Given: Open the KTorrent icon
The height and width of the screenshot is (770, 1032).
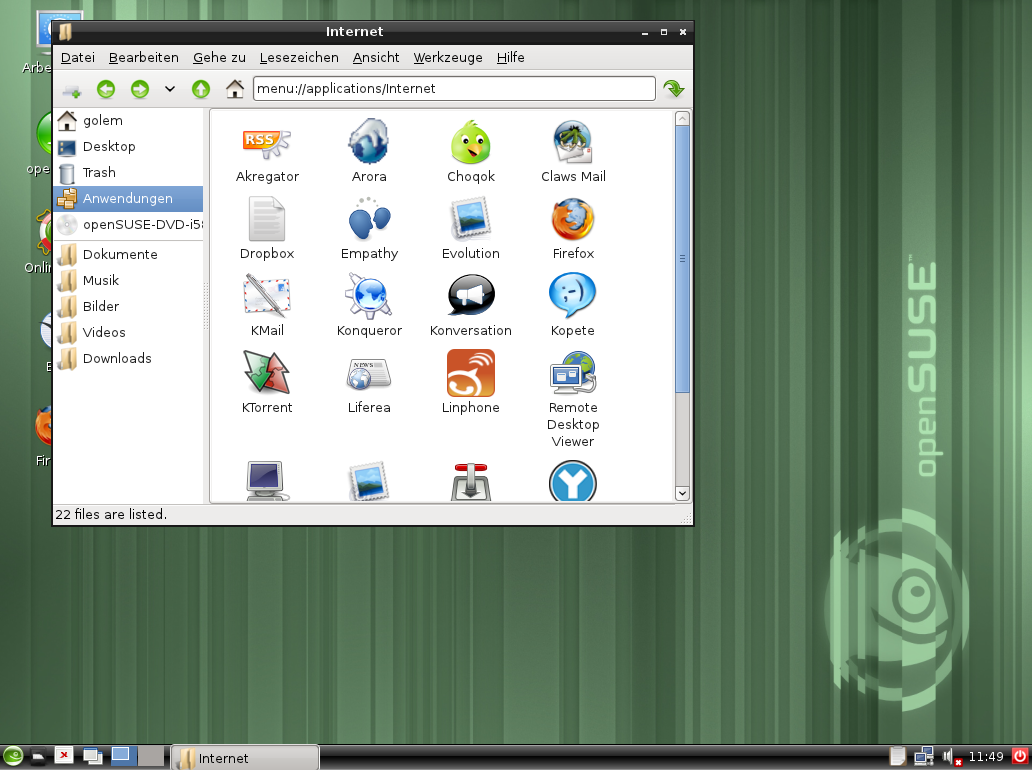Looking at the screenshot, I should tap(266, 374).
